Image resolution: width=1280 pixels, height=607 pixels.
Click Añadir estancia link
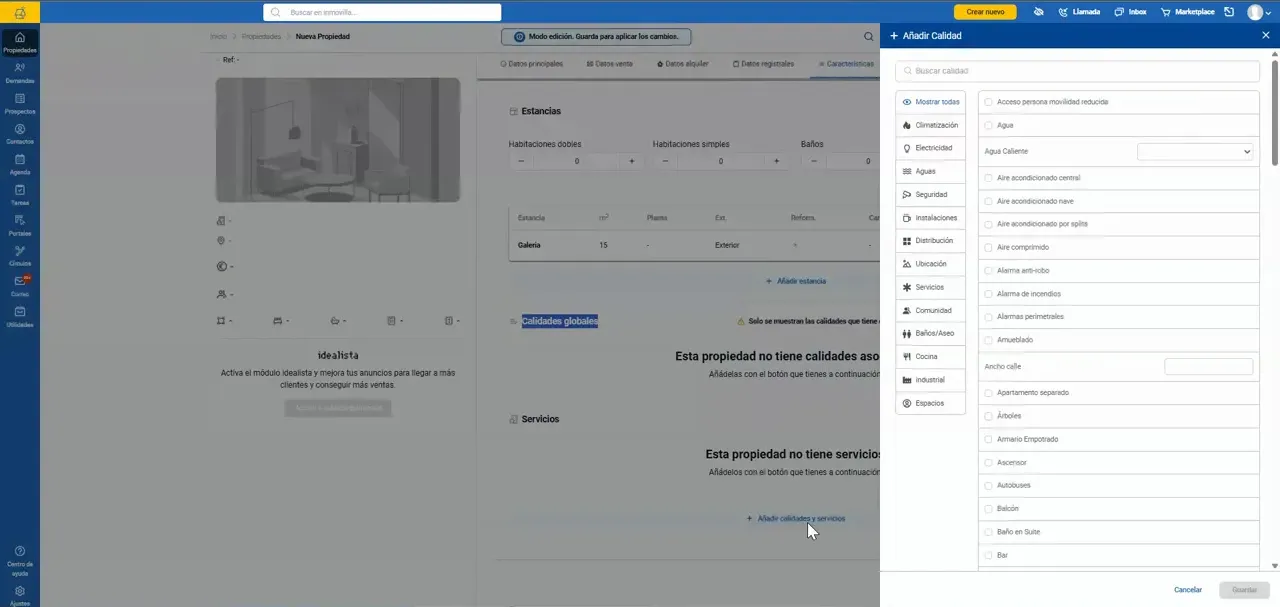796,281
